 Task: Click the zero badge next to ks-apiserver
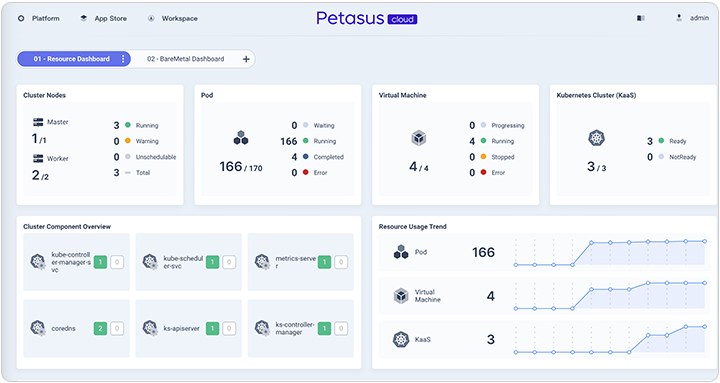click(229, 328)
